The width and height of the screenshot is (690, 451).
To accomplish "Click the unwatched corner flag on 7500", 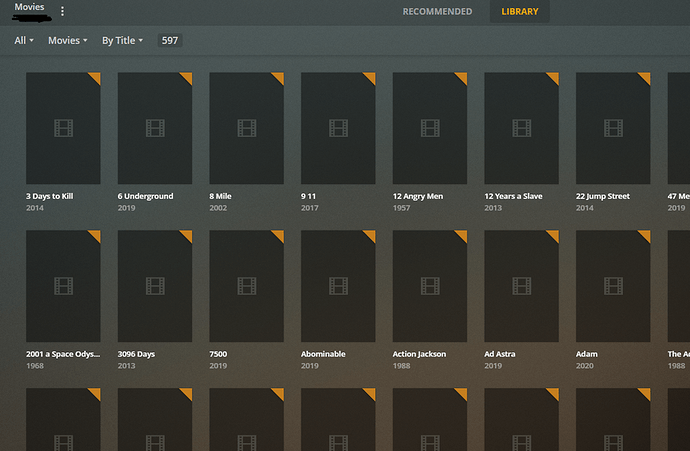I will [279, 235].
